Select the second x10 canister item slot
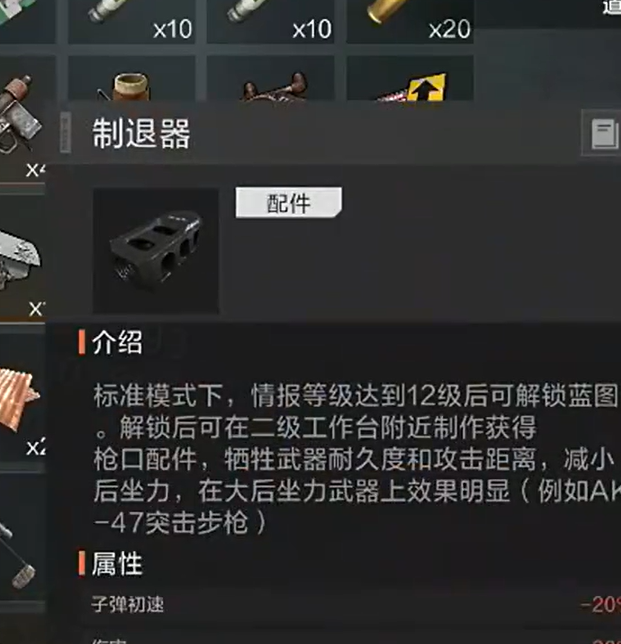Image resolution: width=621 pixels, height=644 pixels. [270, 21]
